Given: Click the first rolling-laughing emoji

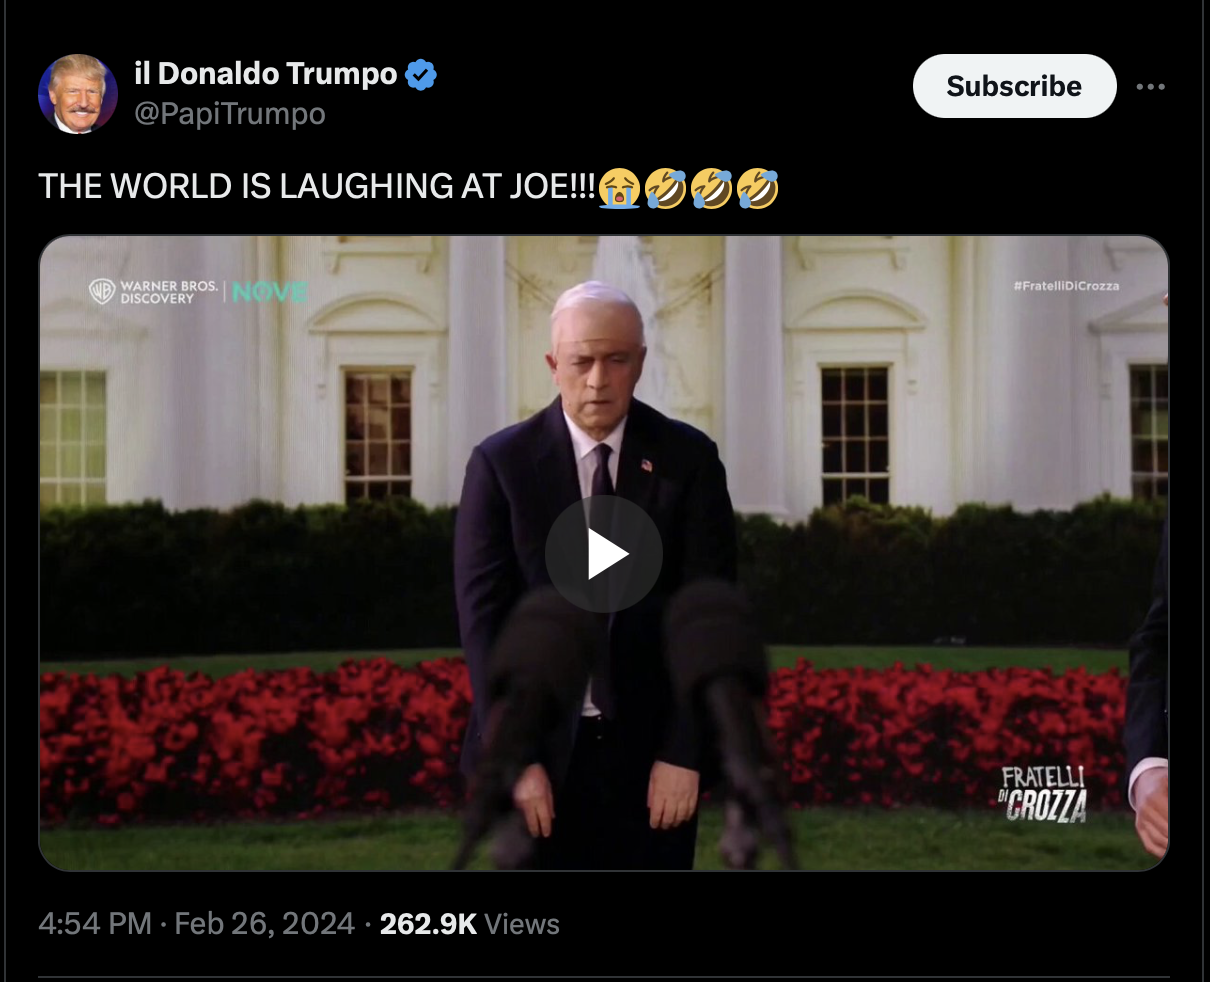Looking at the screenshot, I should pos(665,188).
